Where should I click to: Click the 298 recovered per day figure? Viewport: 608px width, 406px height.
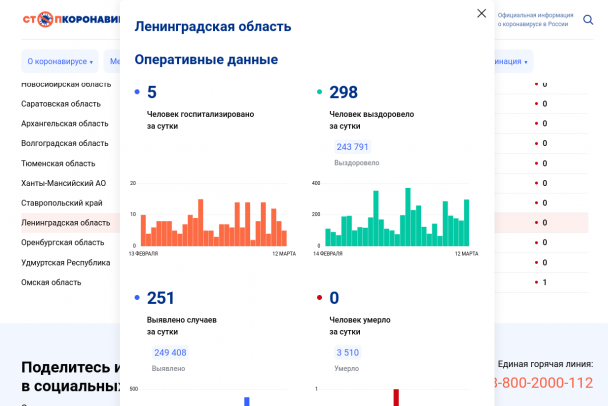coord(344,92)
